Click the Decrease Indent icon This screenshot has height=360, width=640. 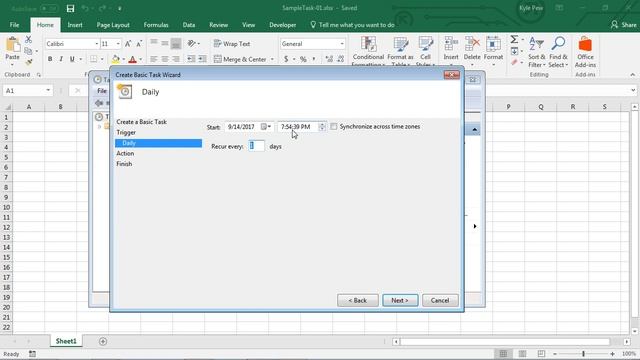[x=191, y=59]
